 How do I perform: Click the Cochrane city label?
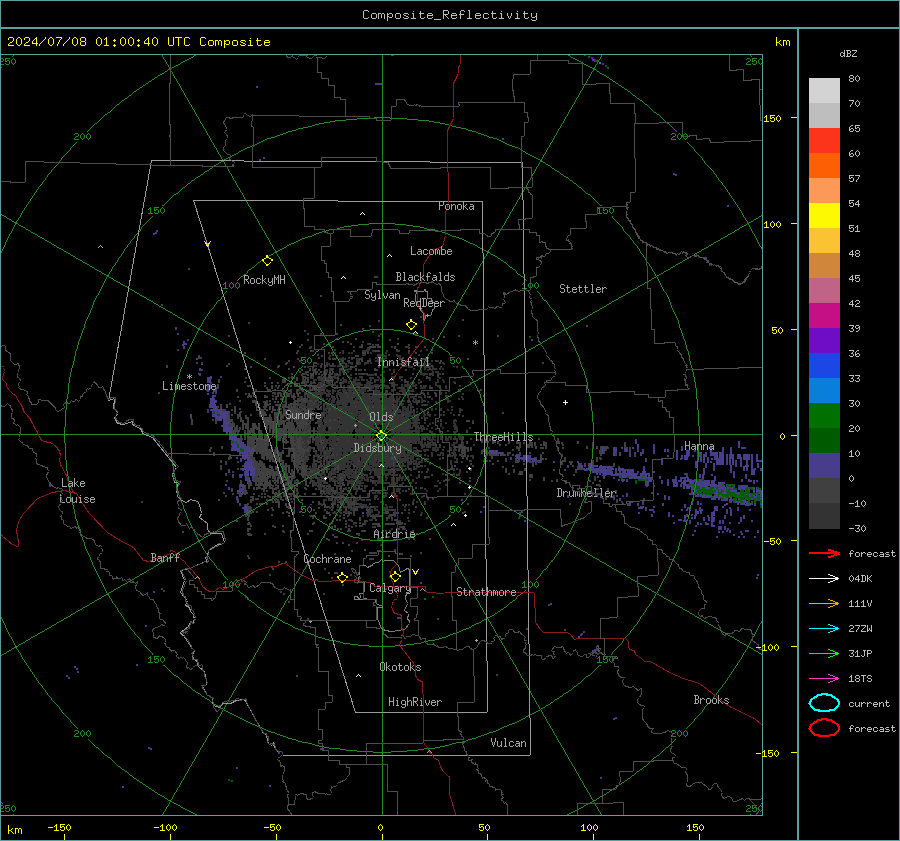(327, 559)
